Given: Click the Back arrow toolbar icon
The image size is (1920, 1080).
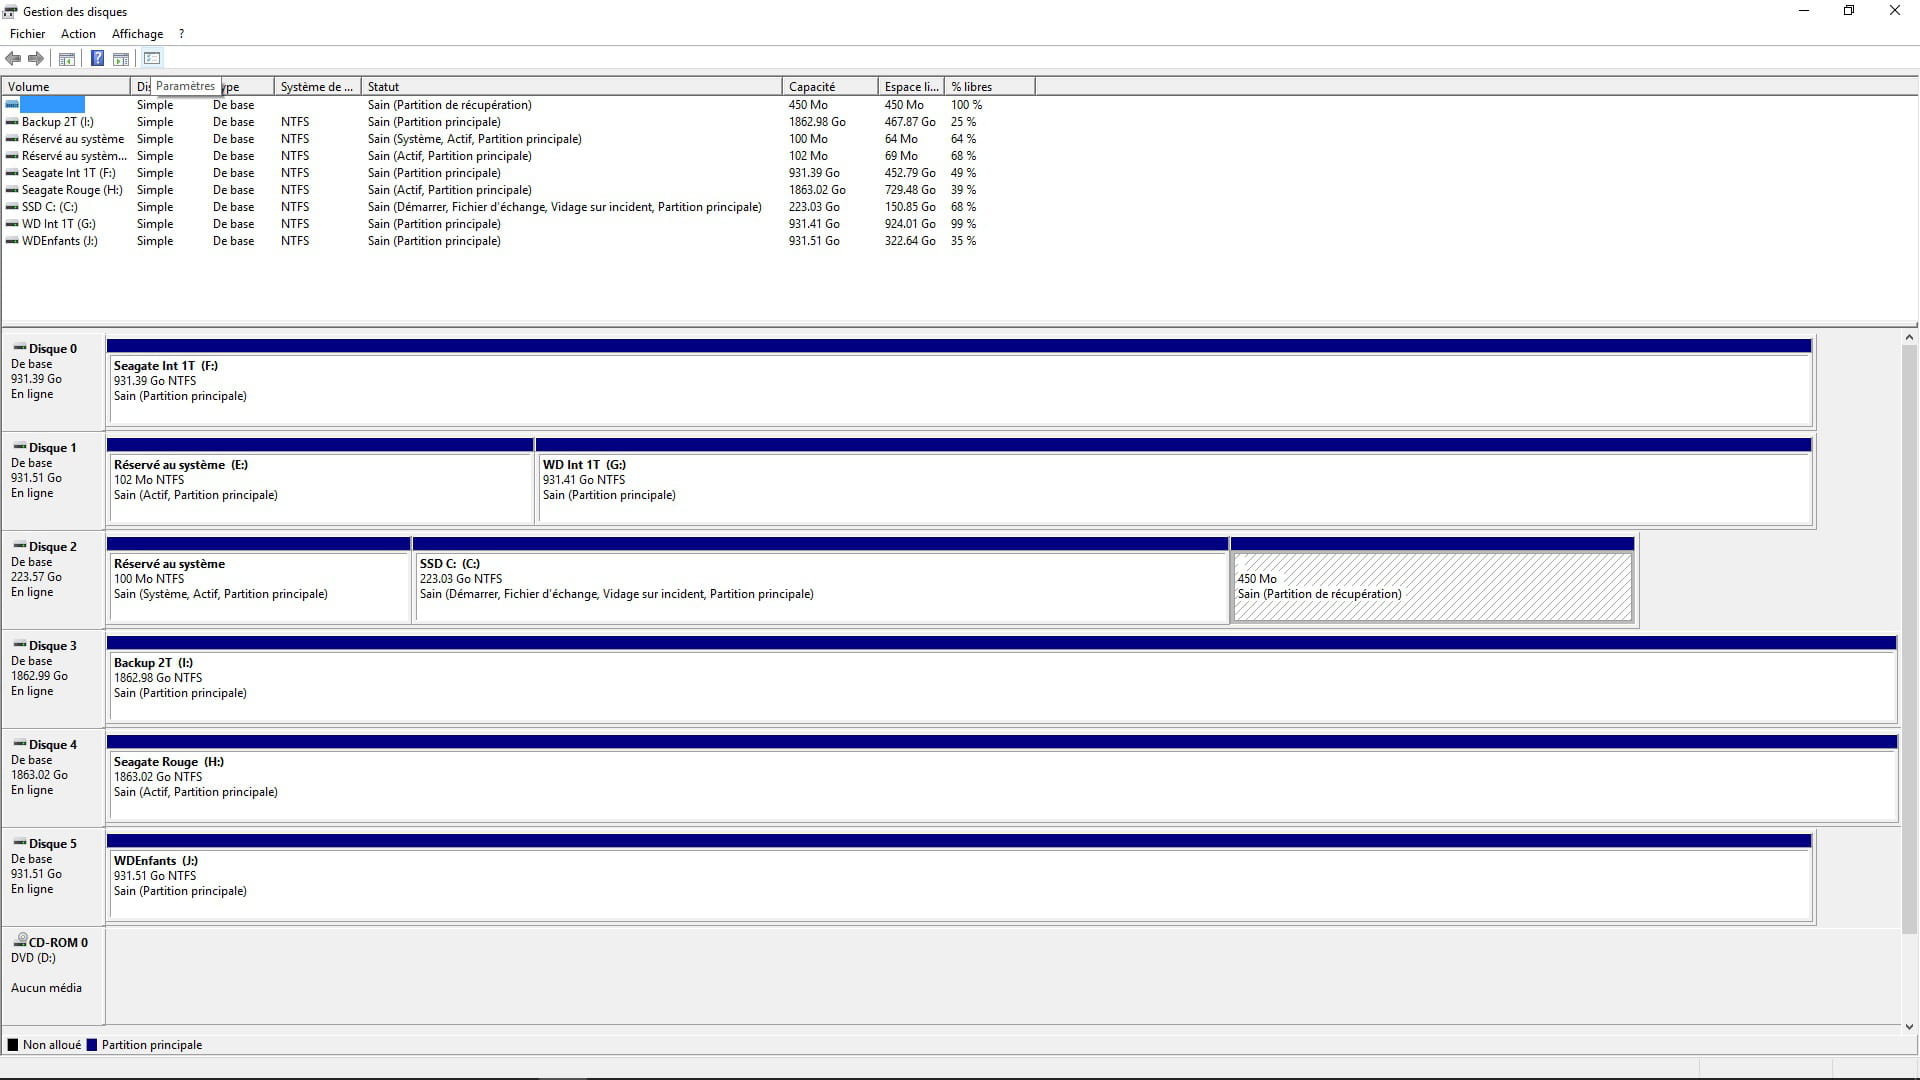Looking at the screenshot, I should tap(13, 59).
